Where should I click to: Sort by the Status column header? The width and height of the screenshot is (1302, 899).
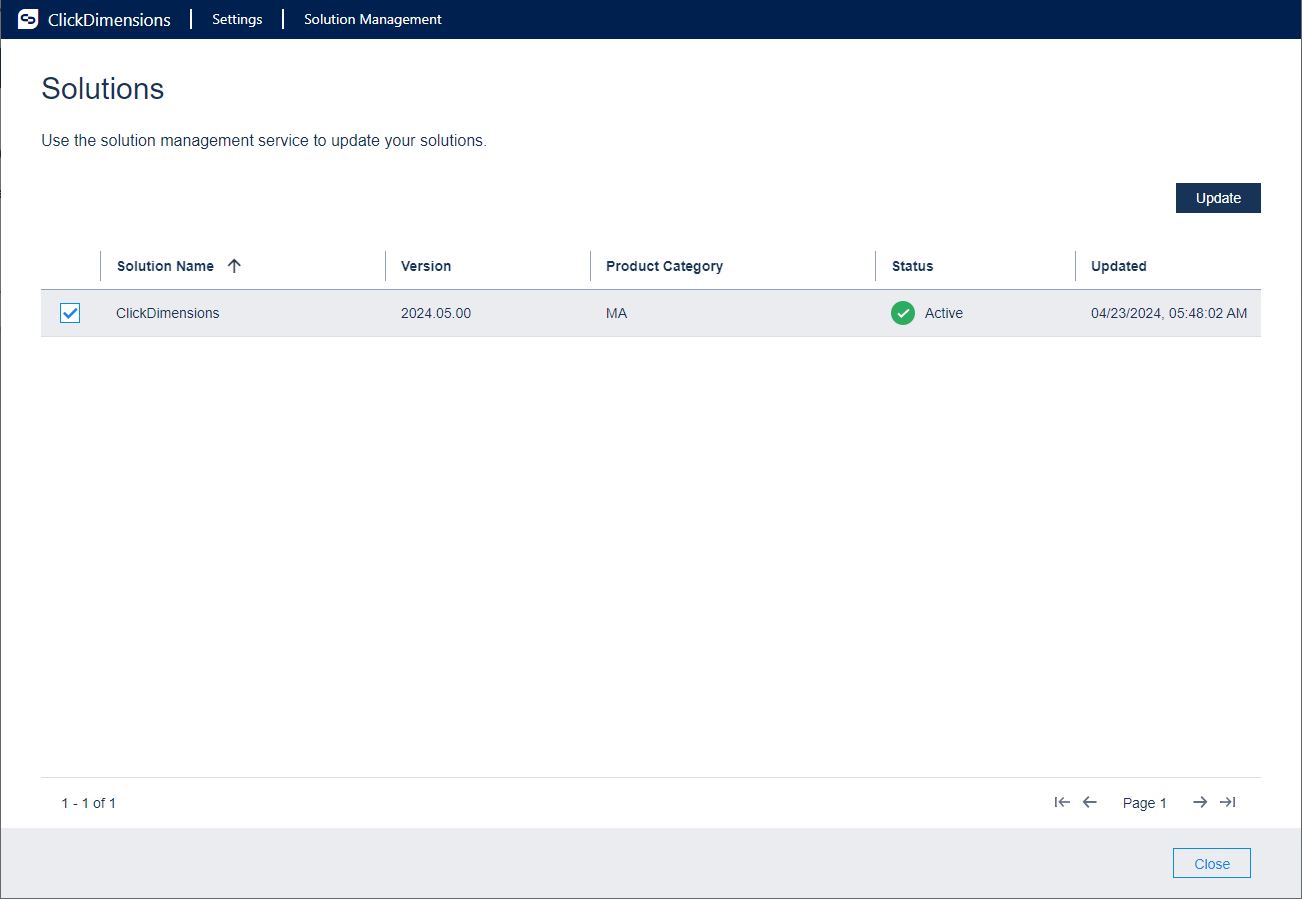[912, 266]
